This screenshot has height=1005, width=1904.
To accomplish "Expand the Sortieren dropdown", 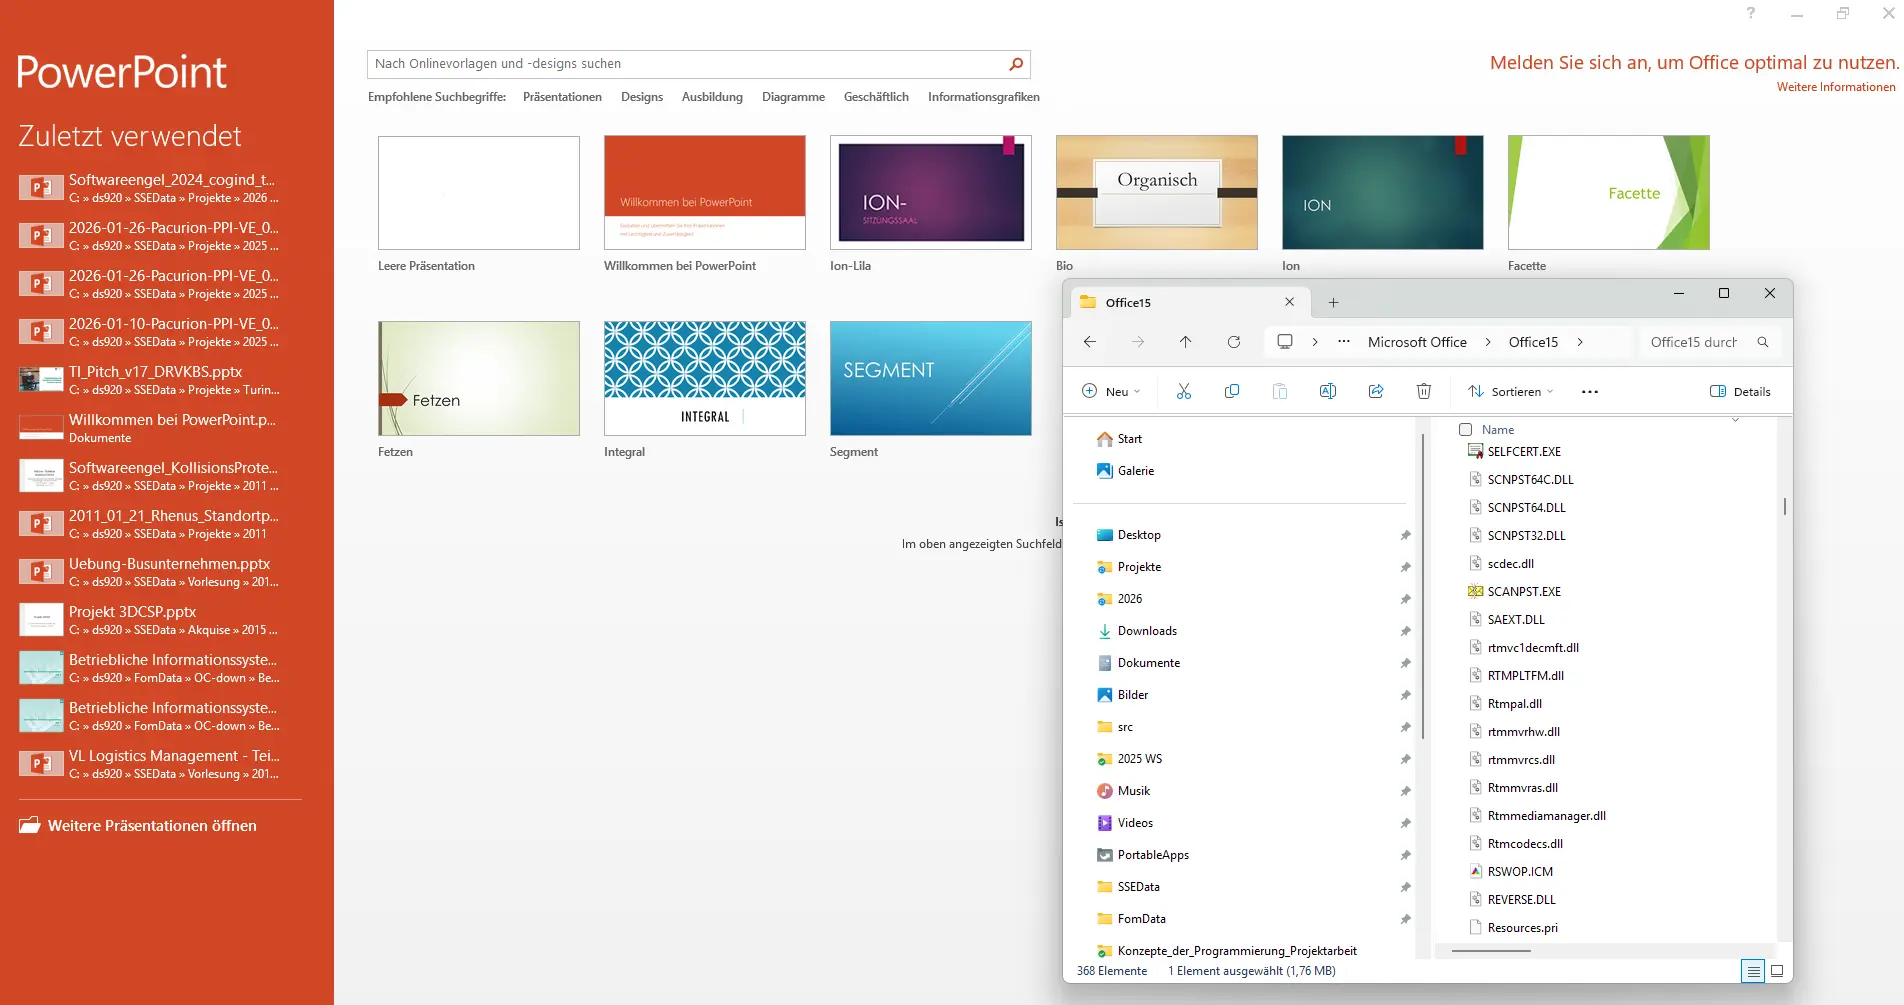I will [x=1510, y=391].
